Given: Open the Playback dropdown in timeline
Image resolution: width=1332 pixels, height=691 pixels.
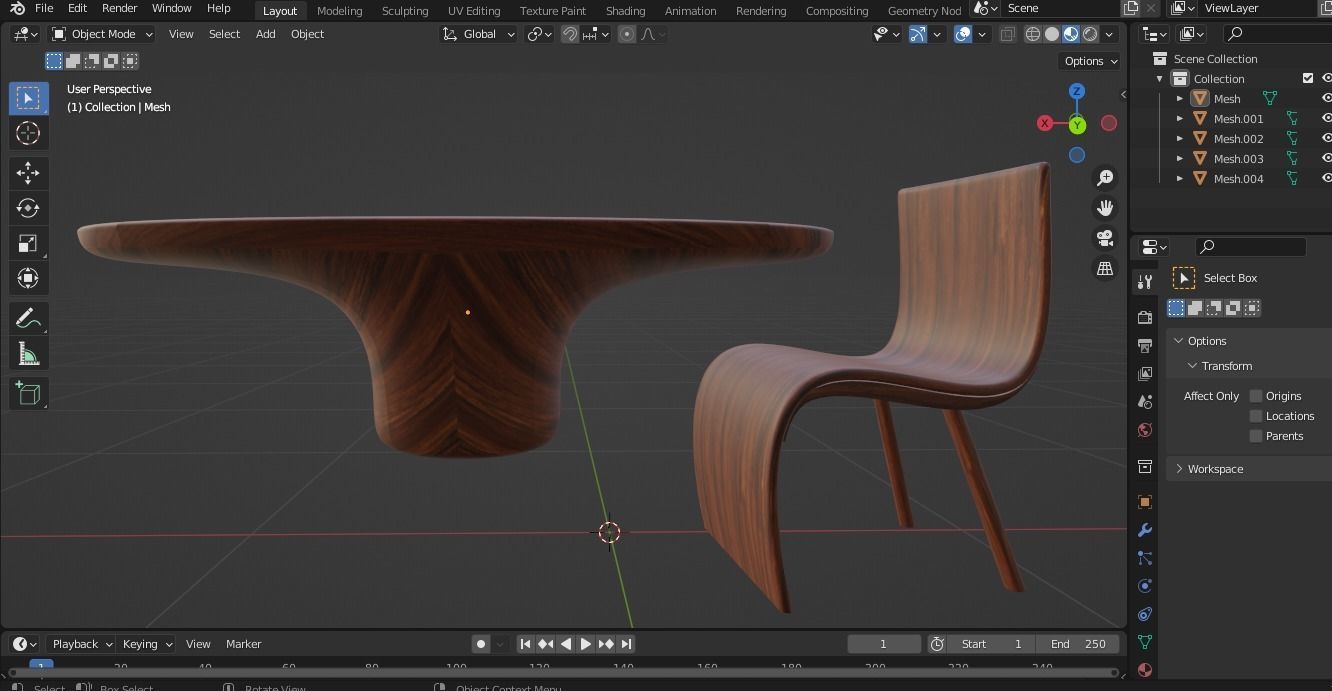Looking at the screenshot, I should click(x=81, y=644).
